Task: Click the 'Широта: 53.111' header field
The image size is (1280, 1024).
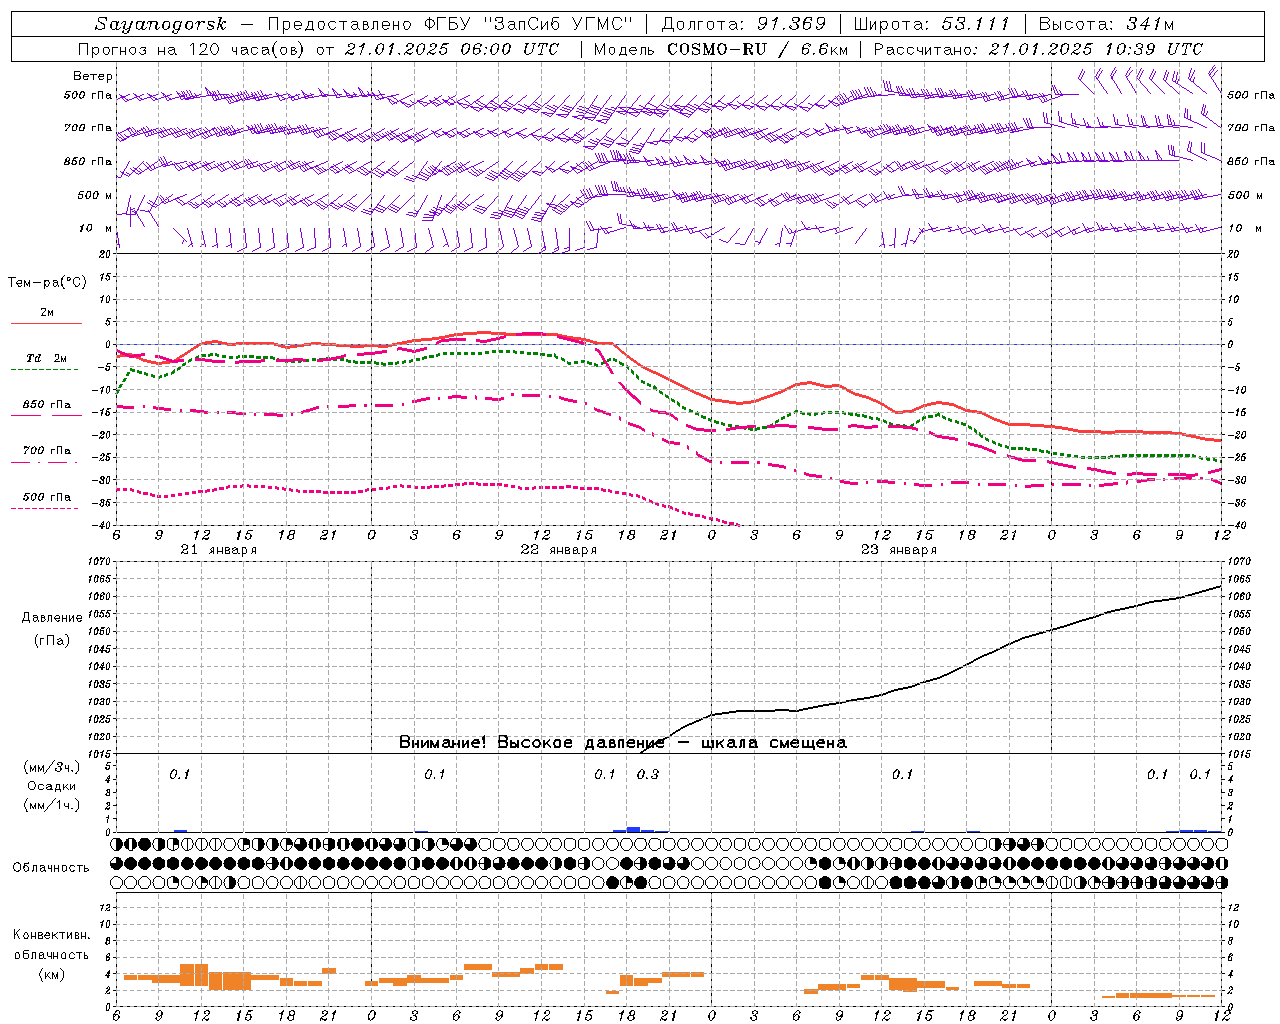Action: pos(932,24)
